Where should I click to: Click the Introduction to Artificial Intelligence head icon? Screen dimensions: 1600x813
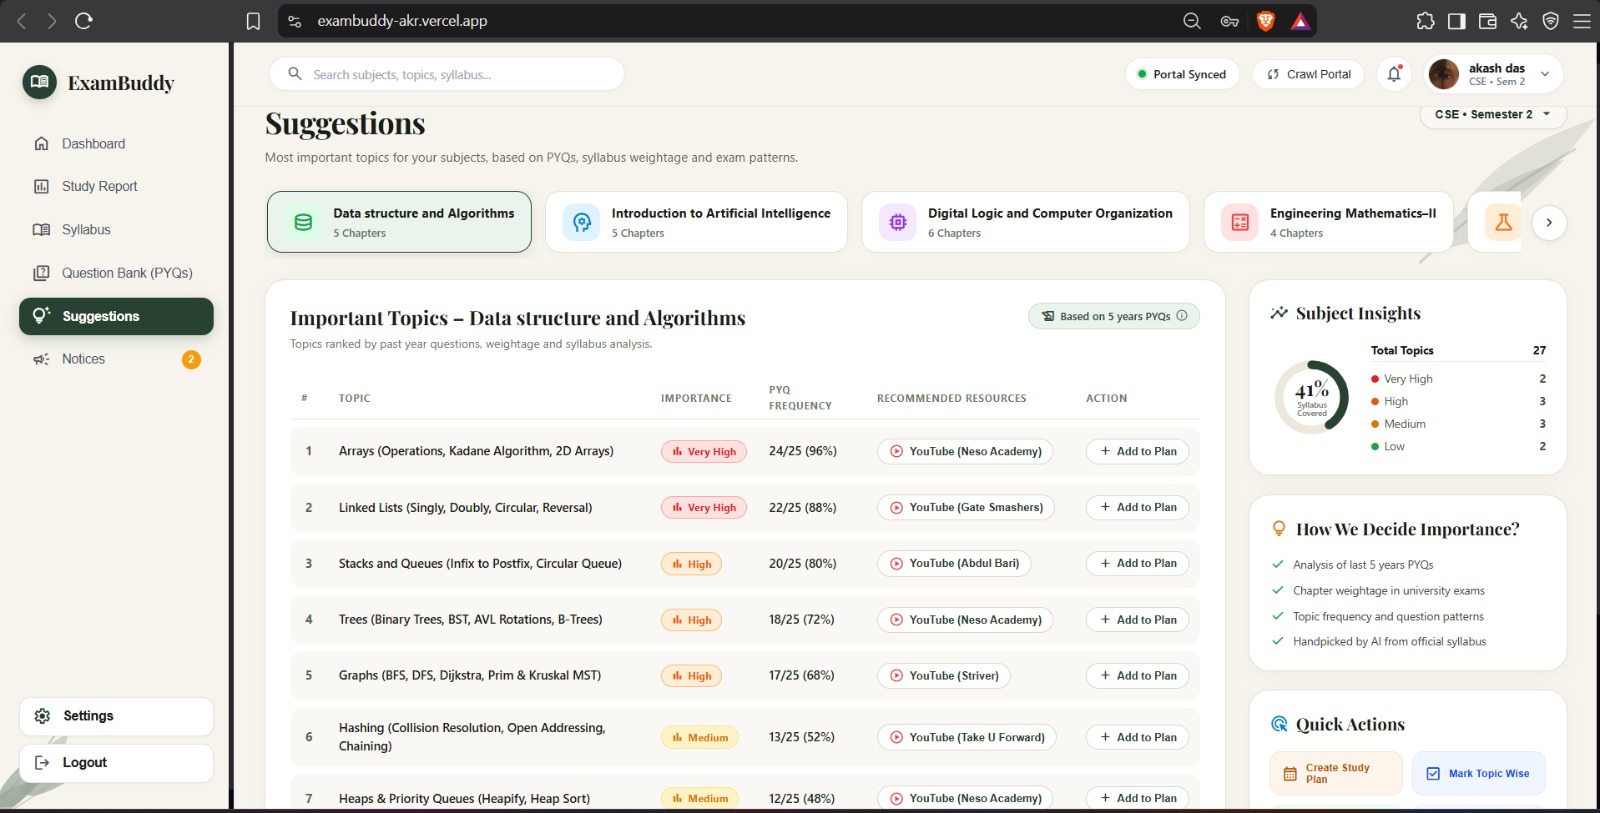(x=582, y=222)
